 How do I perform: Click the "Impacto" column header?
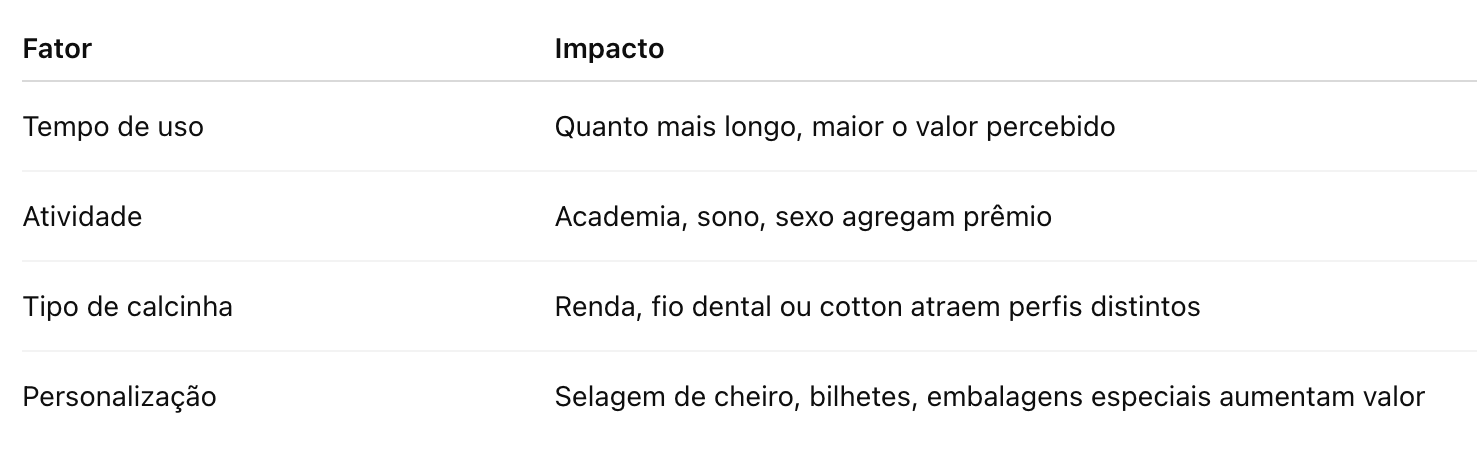click(x=609, y=49)
